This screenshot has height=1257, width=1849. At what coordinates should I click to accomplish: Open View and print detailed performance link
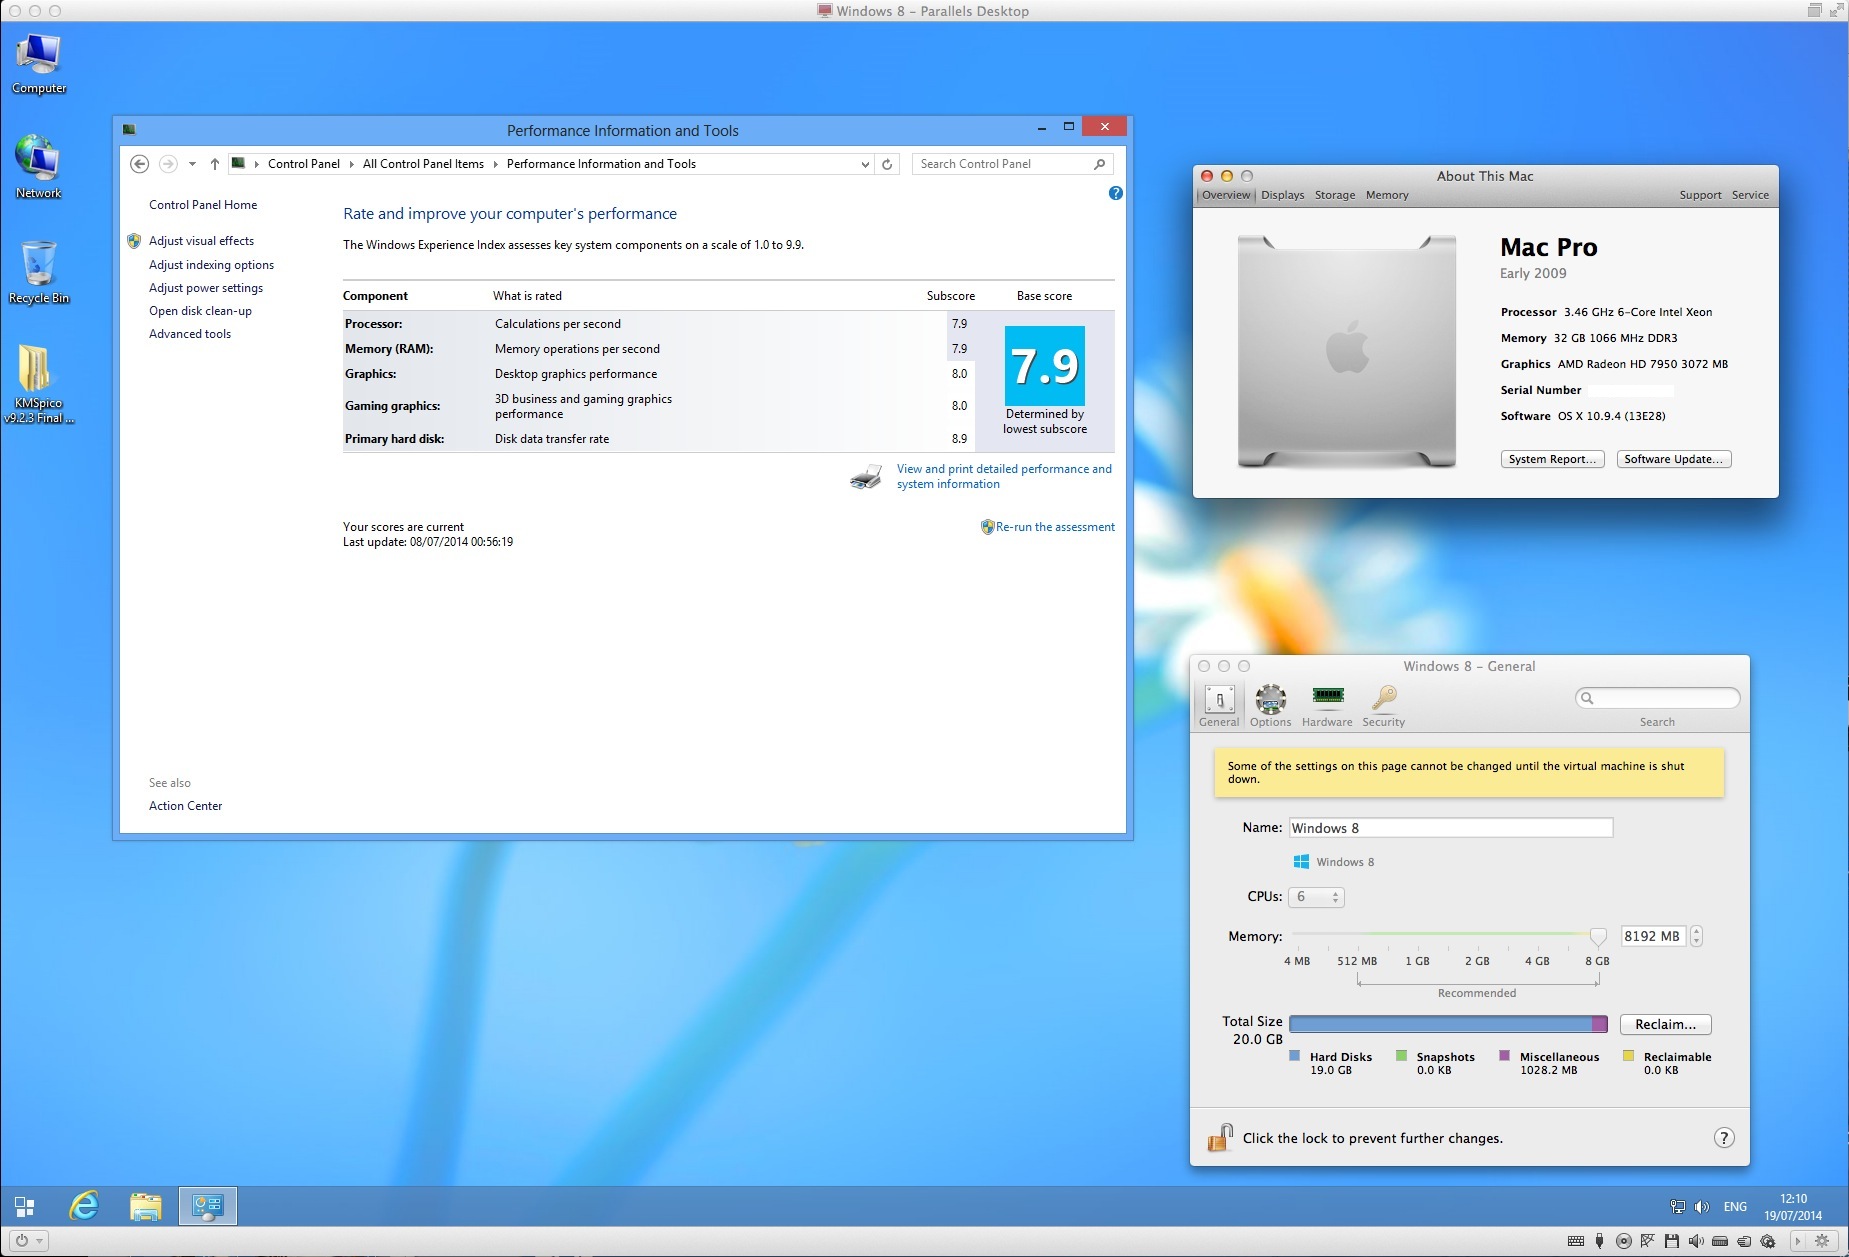click(1004, 476)
